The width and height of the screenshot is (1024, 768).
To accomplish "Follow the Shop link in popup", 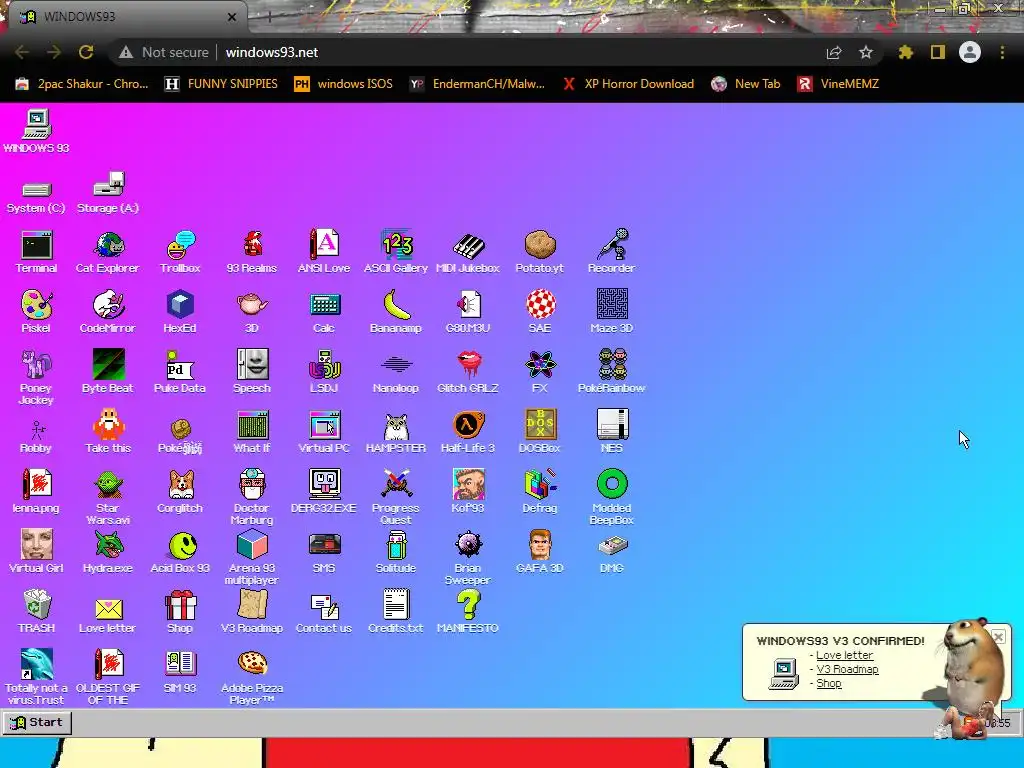I will coord(829,684).
